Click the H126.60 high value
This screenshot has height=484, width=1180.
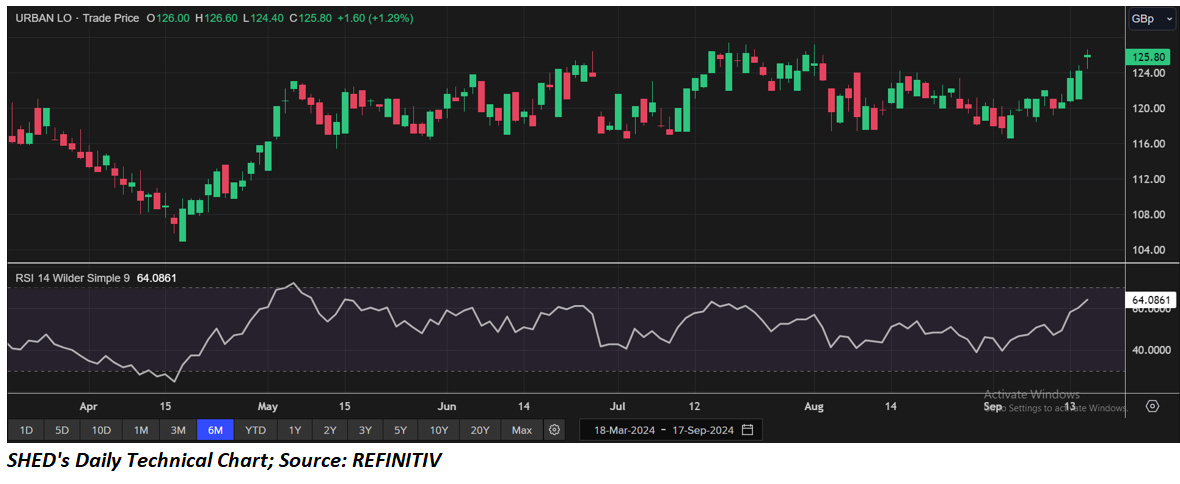[217, 18]
